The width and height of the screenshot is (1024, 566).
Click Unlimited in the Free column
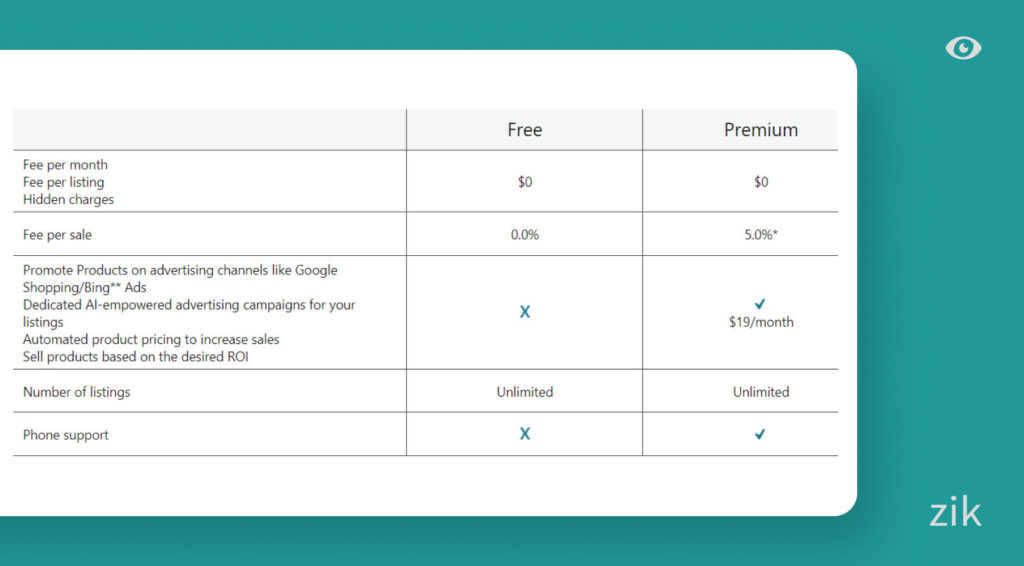point(525,392)
